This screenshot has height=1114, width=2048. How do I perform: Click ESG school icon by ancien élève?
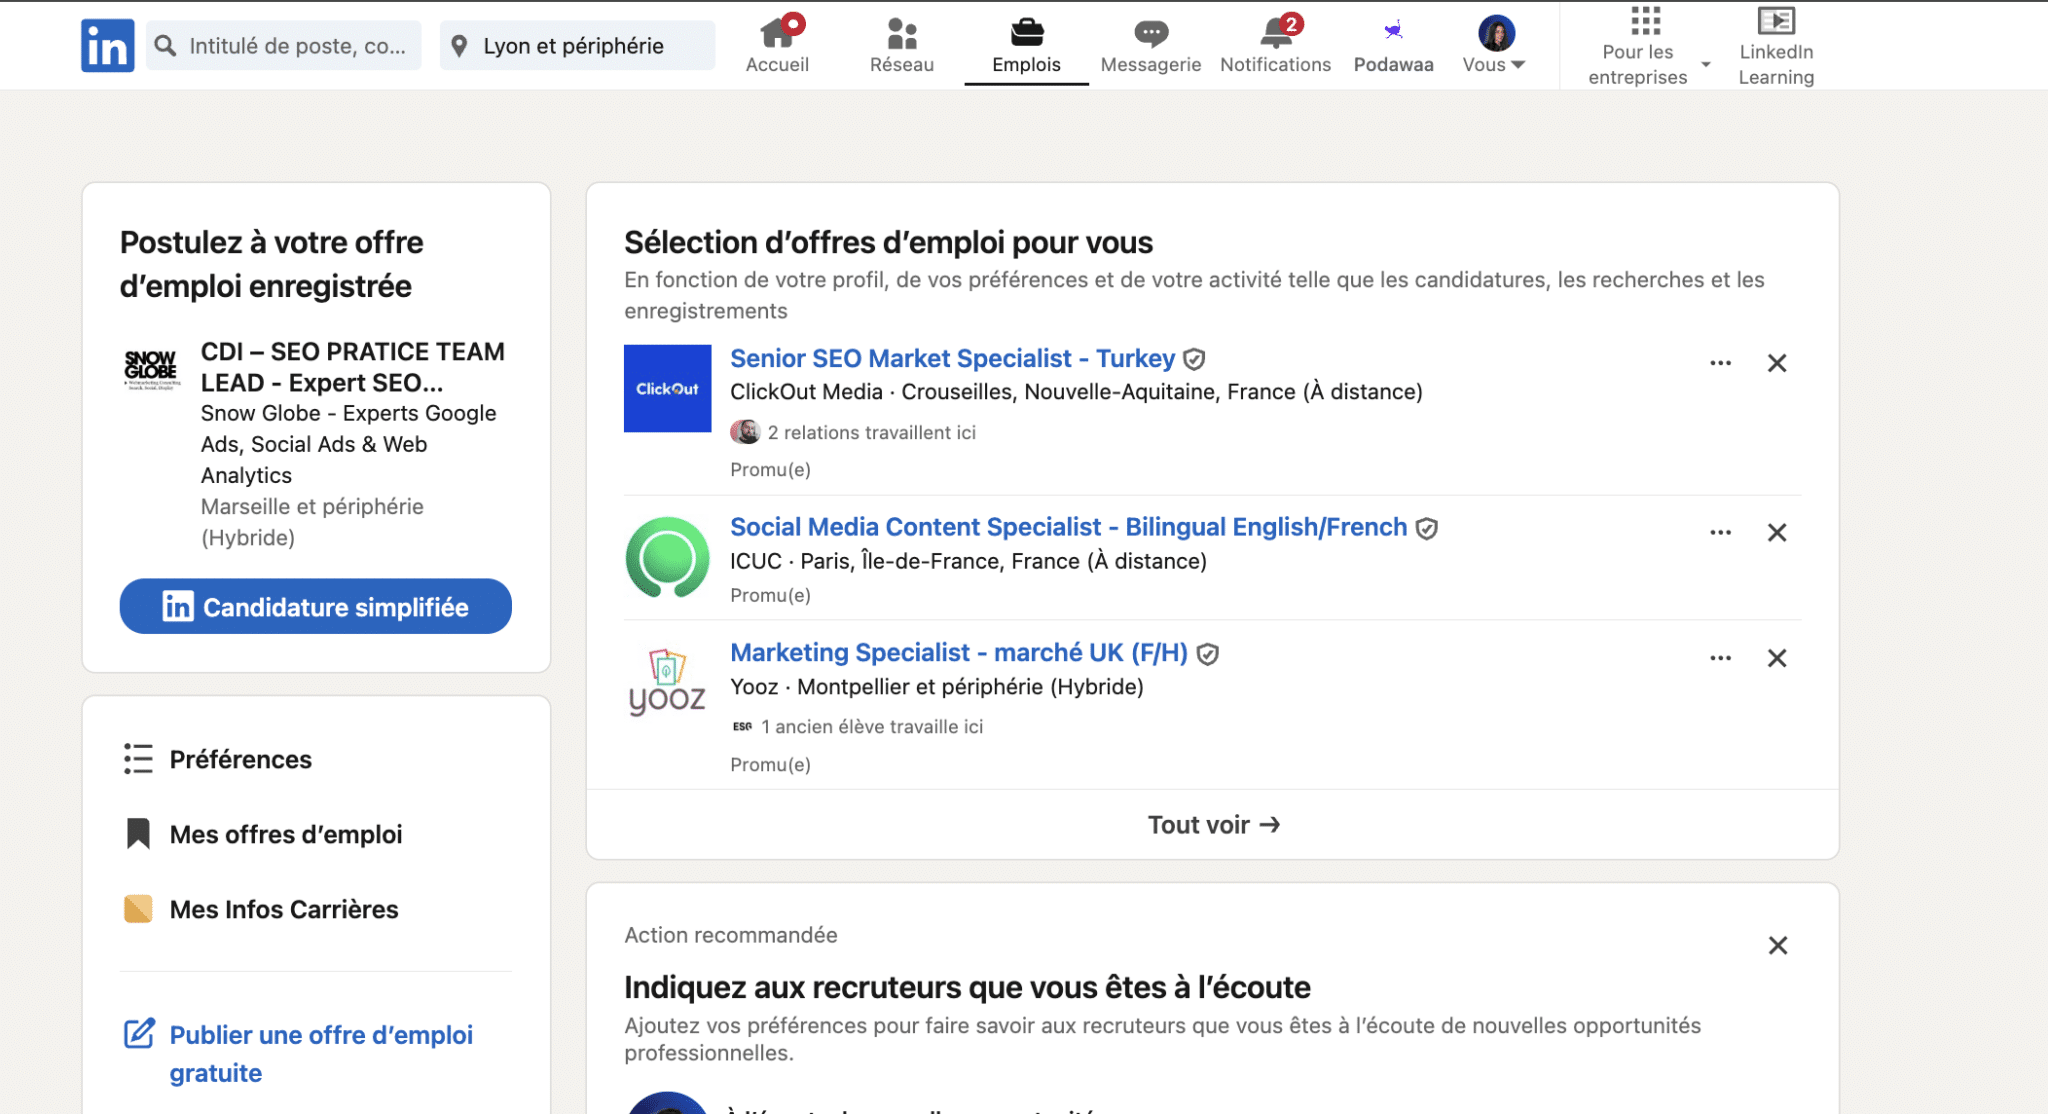[742, 727]
